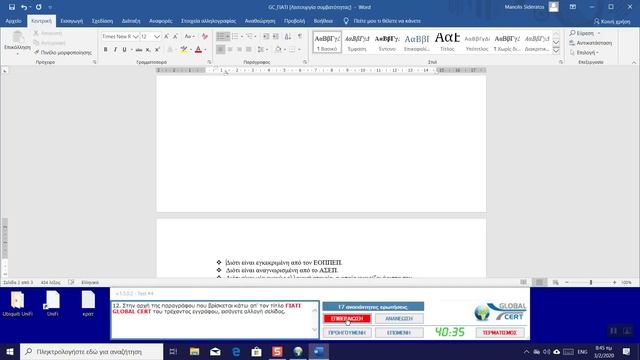The image size is (640, 360).
Task: Expand the Styles gallery More arrow
Action: 556,51
